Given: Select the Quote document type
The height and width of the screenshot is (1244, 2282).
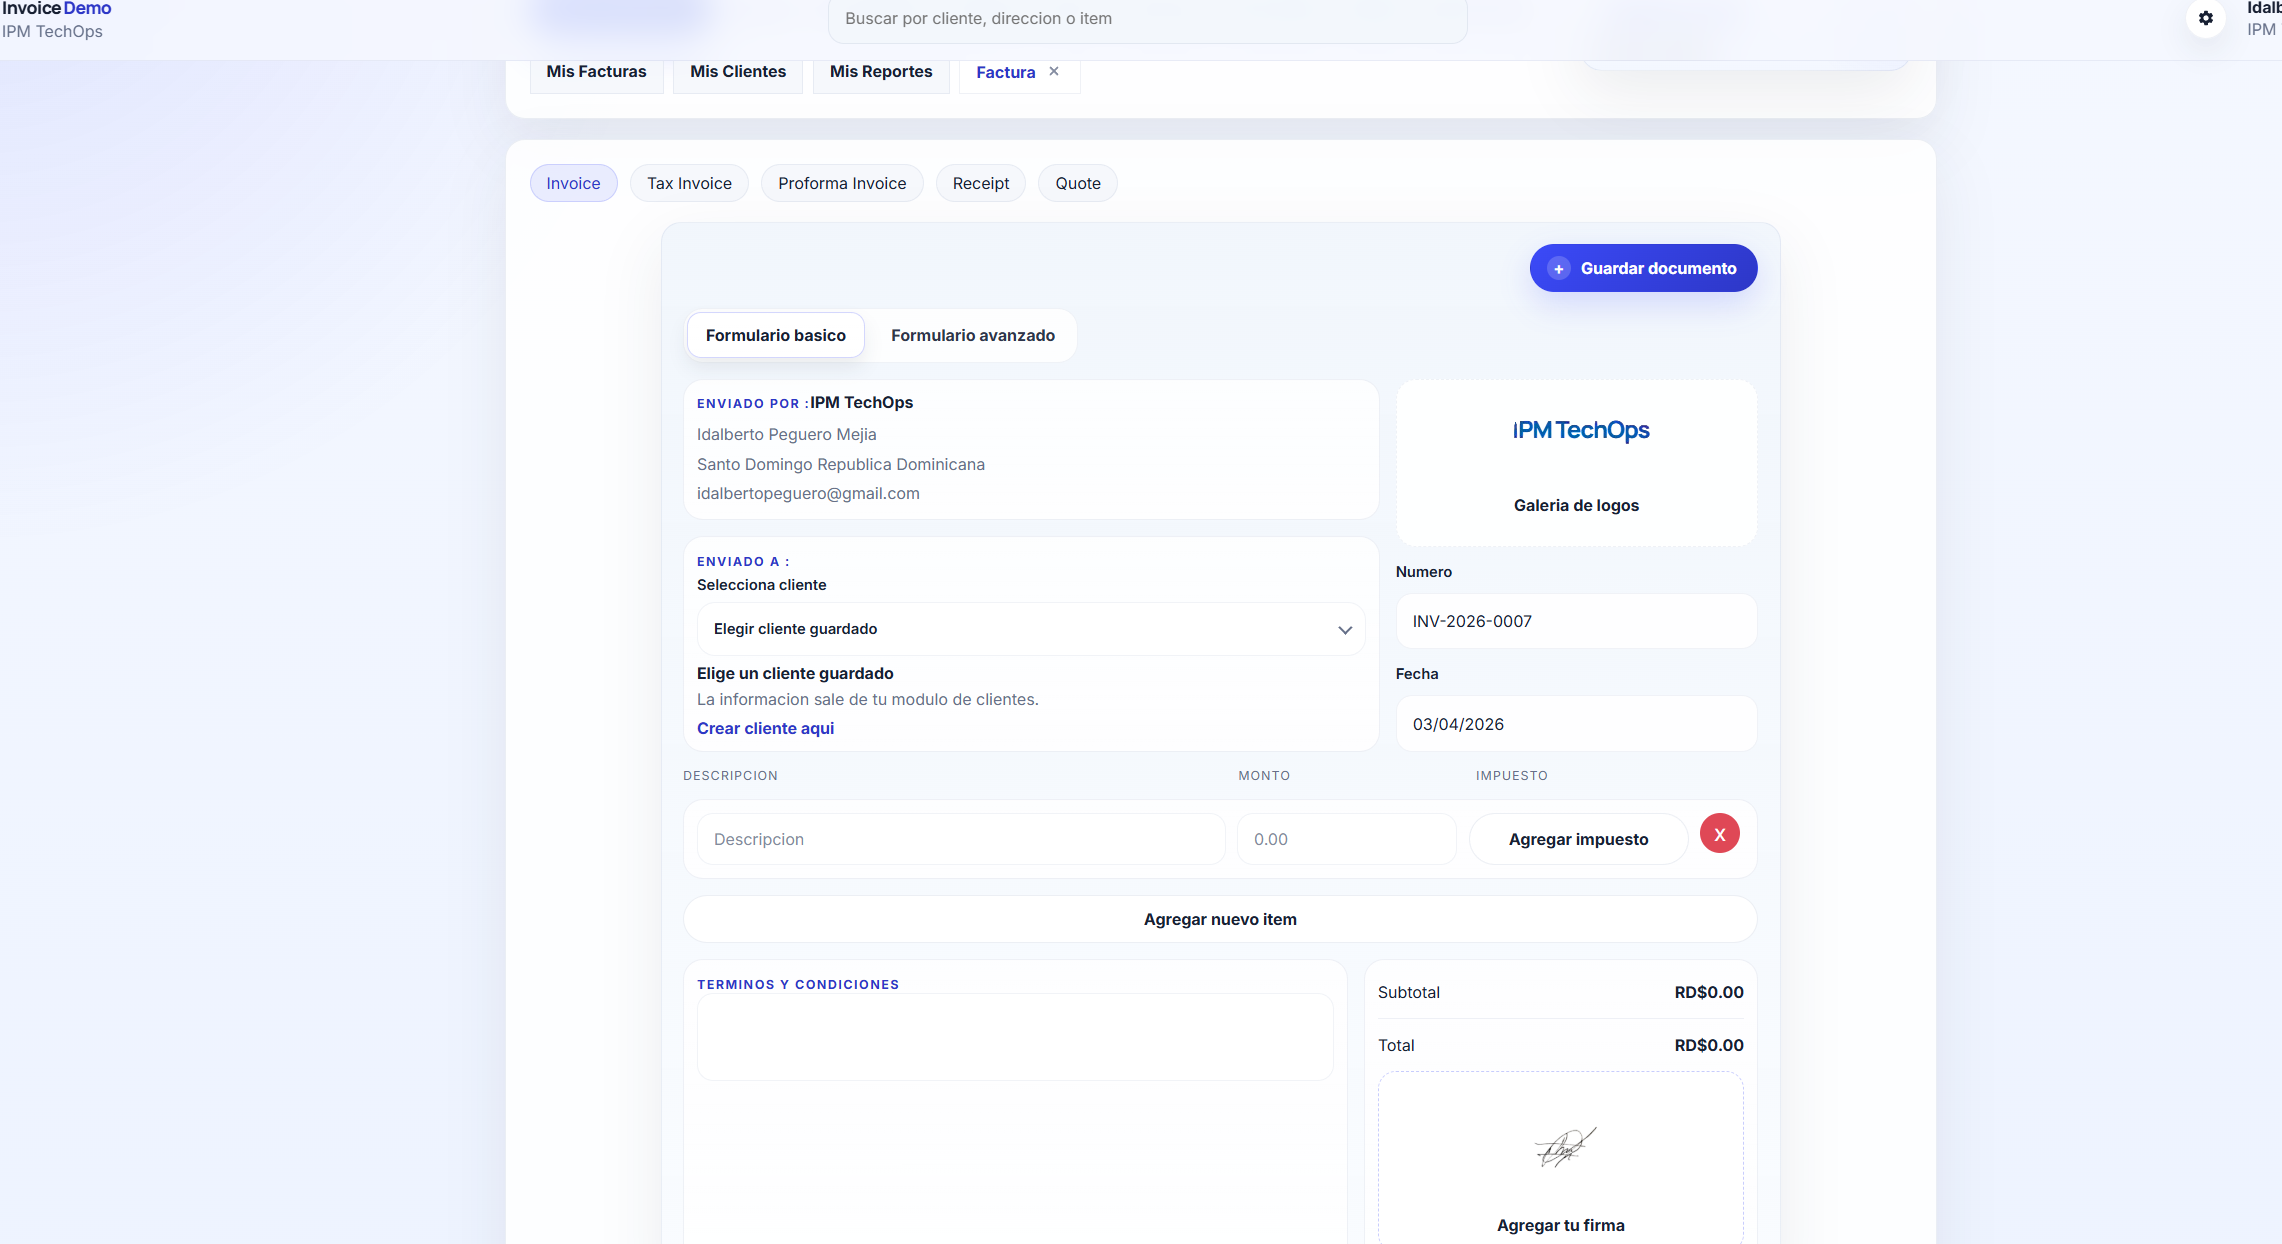Looking at the screenshot, I should click(x=1077, y=183).
